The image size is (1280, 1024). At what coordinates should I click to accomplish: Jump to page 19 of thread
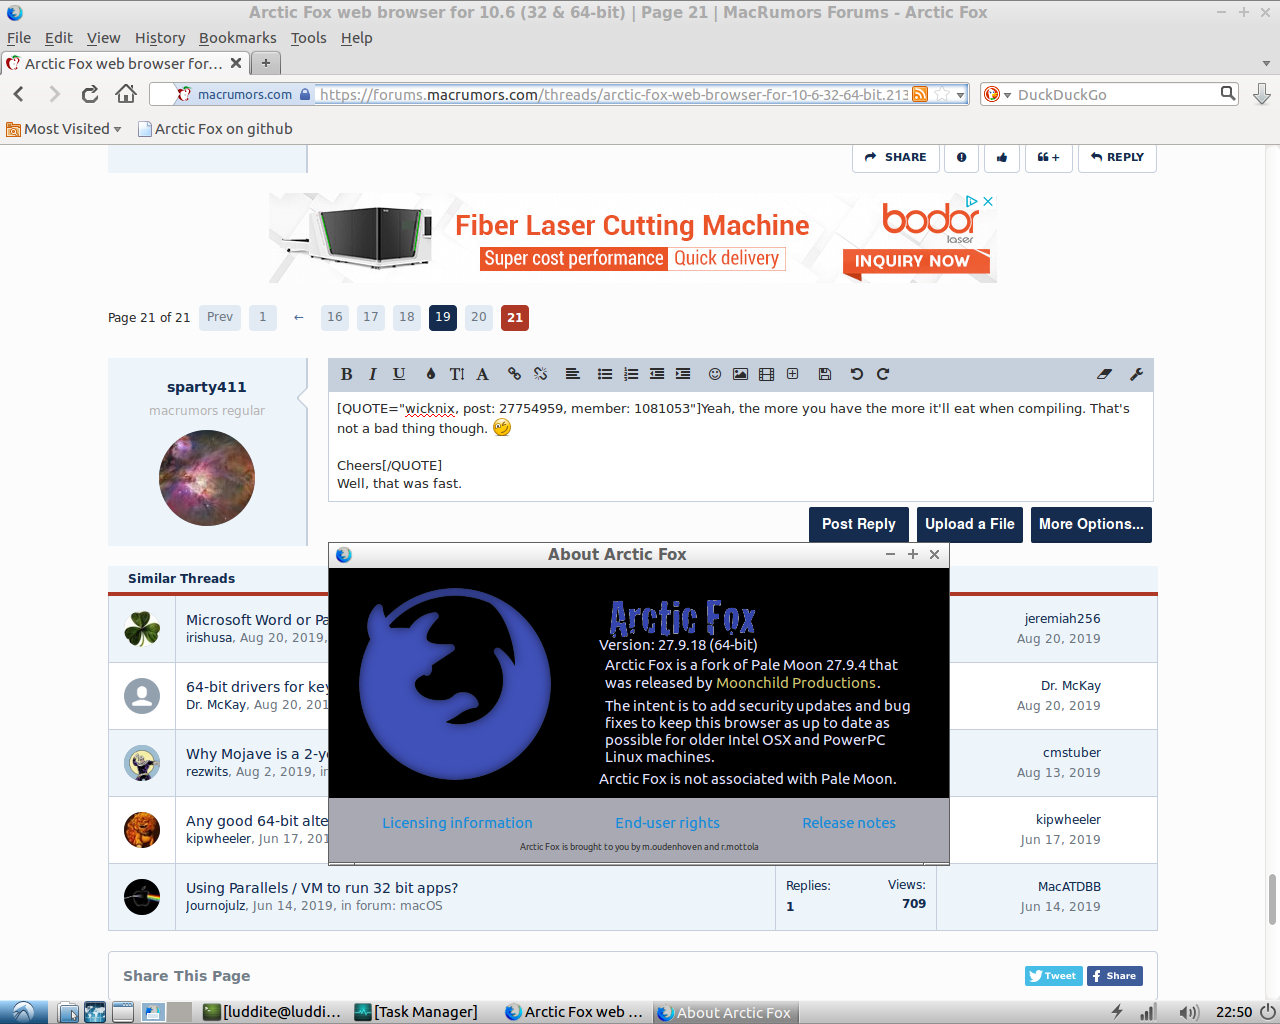pyautogui.click(x=443, y=317)
